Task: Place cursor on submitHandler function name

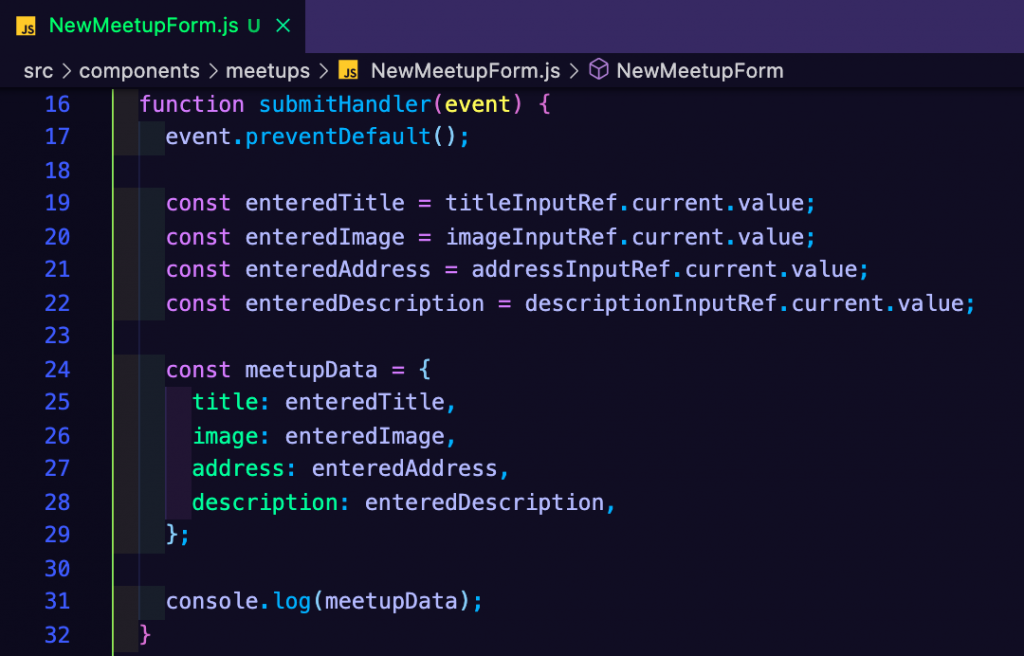Action: pyautogui.click(x=345, y=104)
